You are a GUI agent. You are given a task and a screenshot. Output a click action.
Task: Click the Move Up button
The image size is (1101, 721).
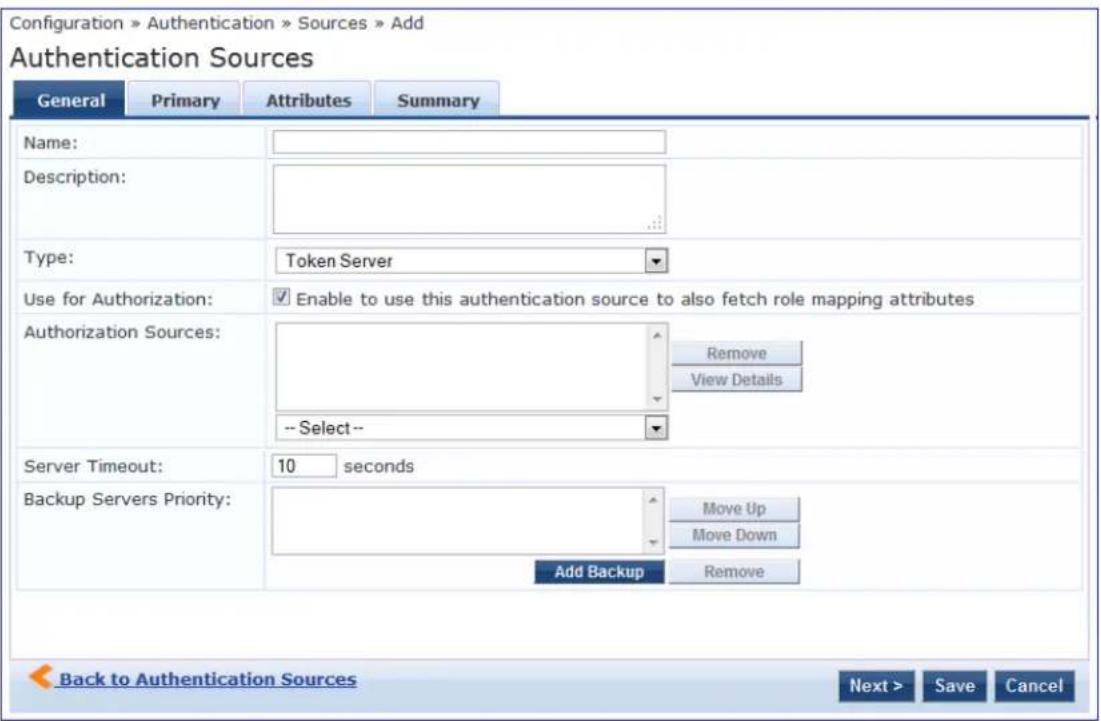[734, 509]
